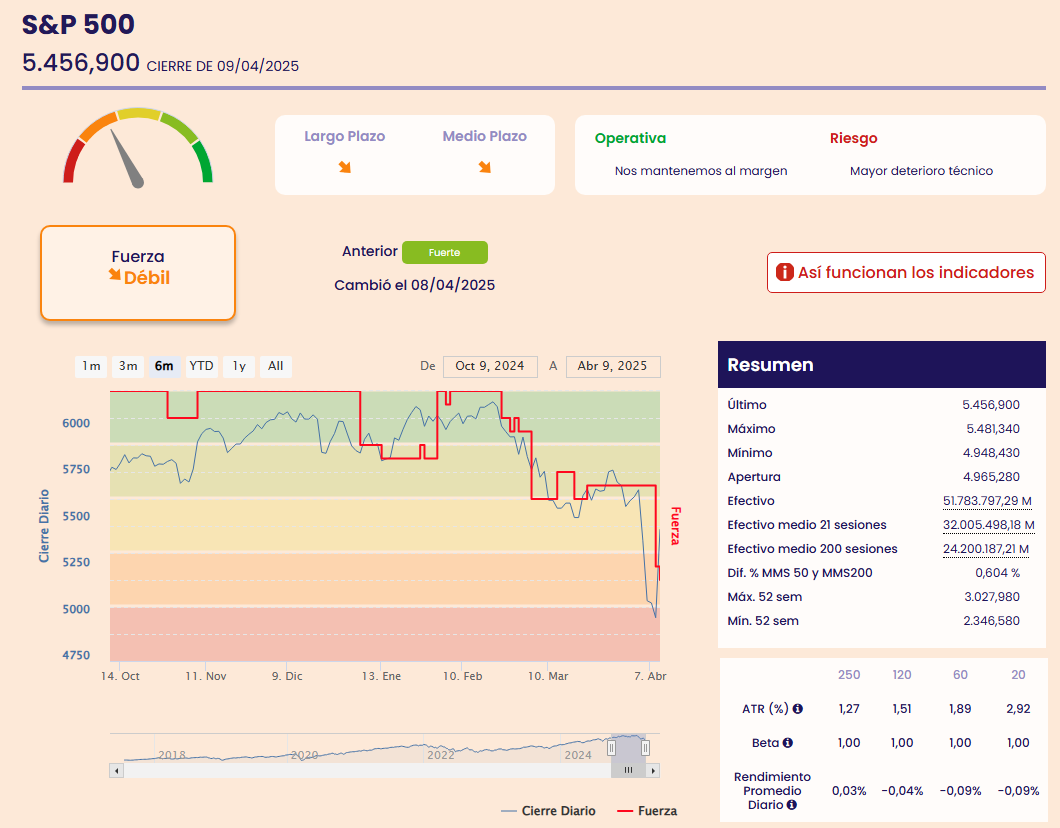Click the strength gauge dial icon
Screen dimensions: 1060x828
138,148
